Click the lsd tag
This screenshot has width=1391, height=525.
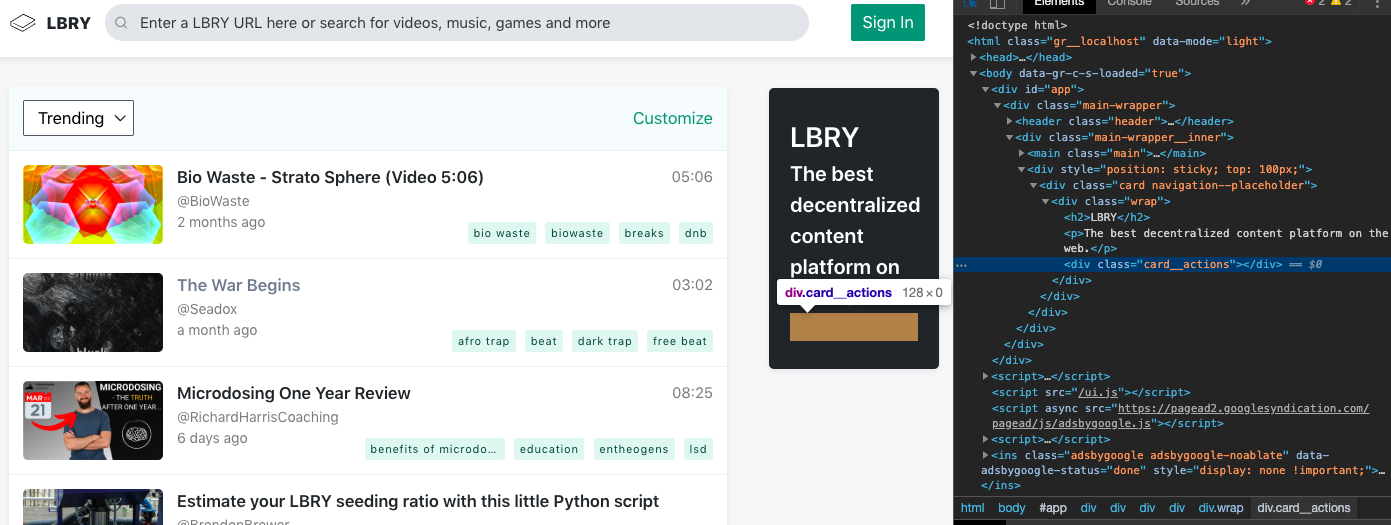pos(698,449)
